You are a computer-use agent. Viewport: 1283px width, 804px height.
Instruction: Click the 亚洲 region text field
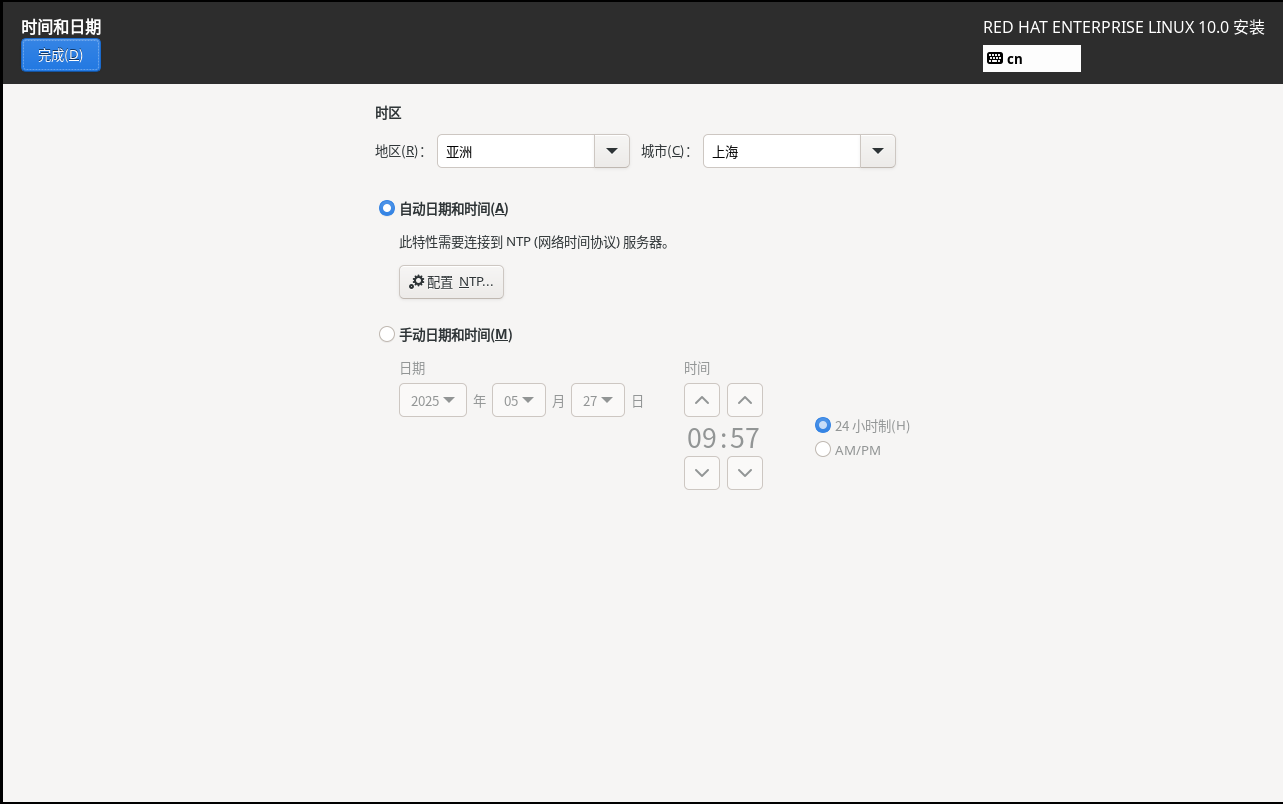pyautogui.click(x=516, y=151)
